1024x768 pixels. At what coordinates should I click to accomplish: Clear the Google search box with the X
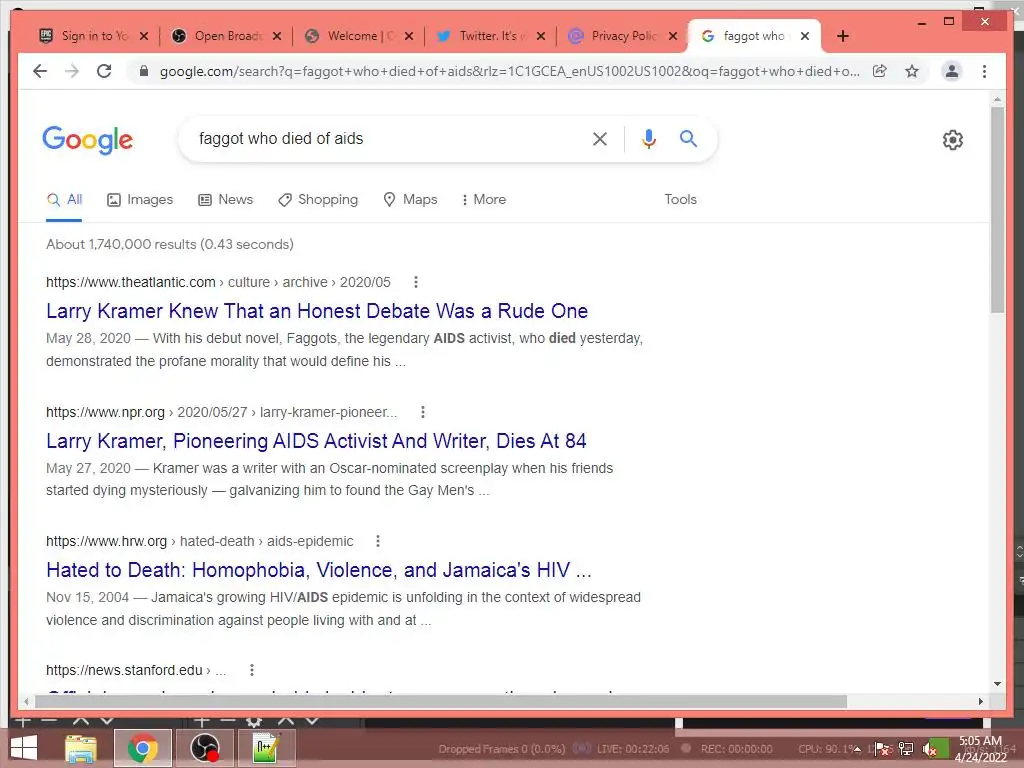(600, 138)
